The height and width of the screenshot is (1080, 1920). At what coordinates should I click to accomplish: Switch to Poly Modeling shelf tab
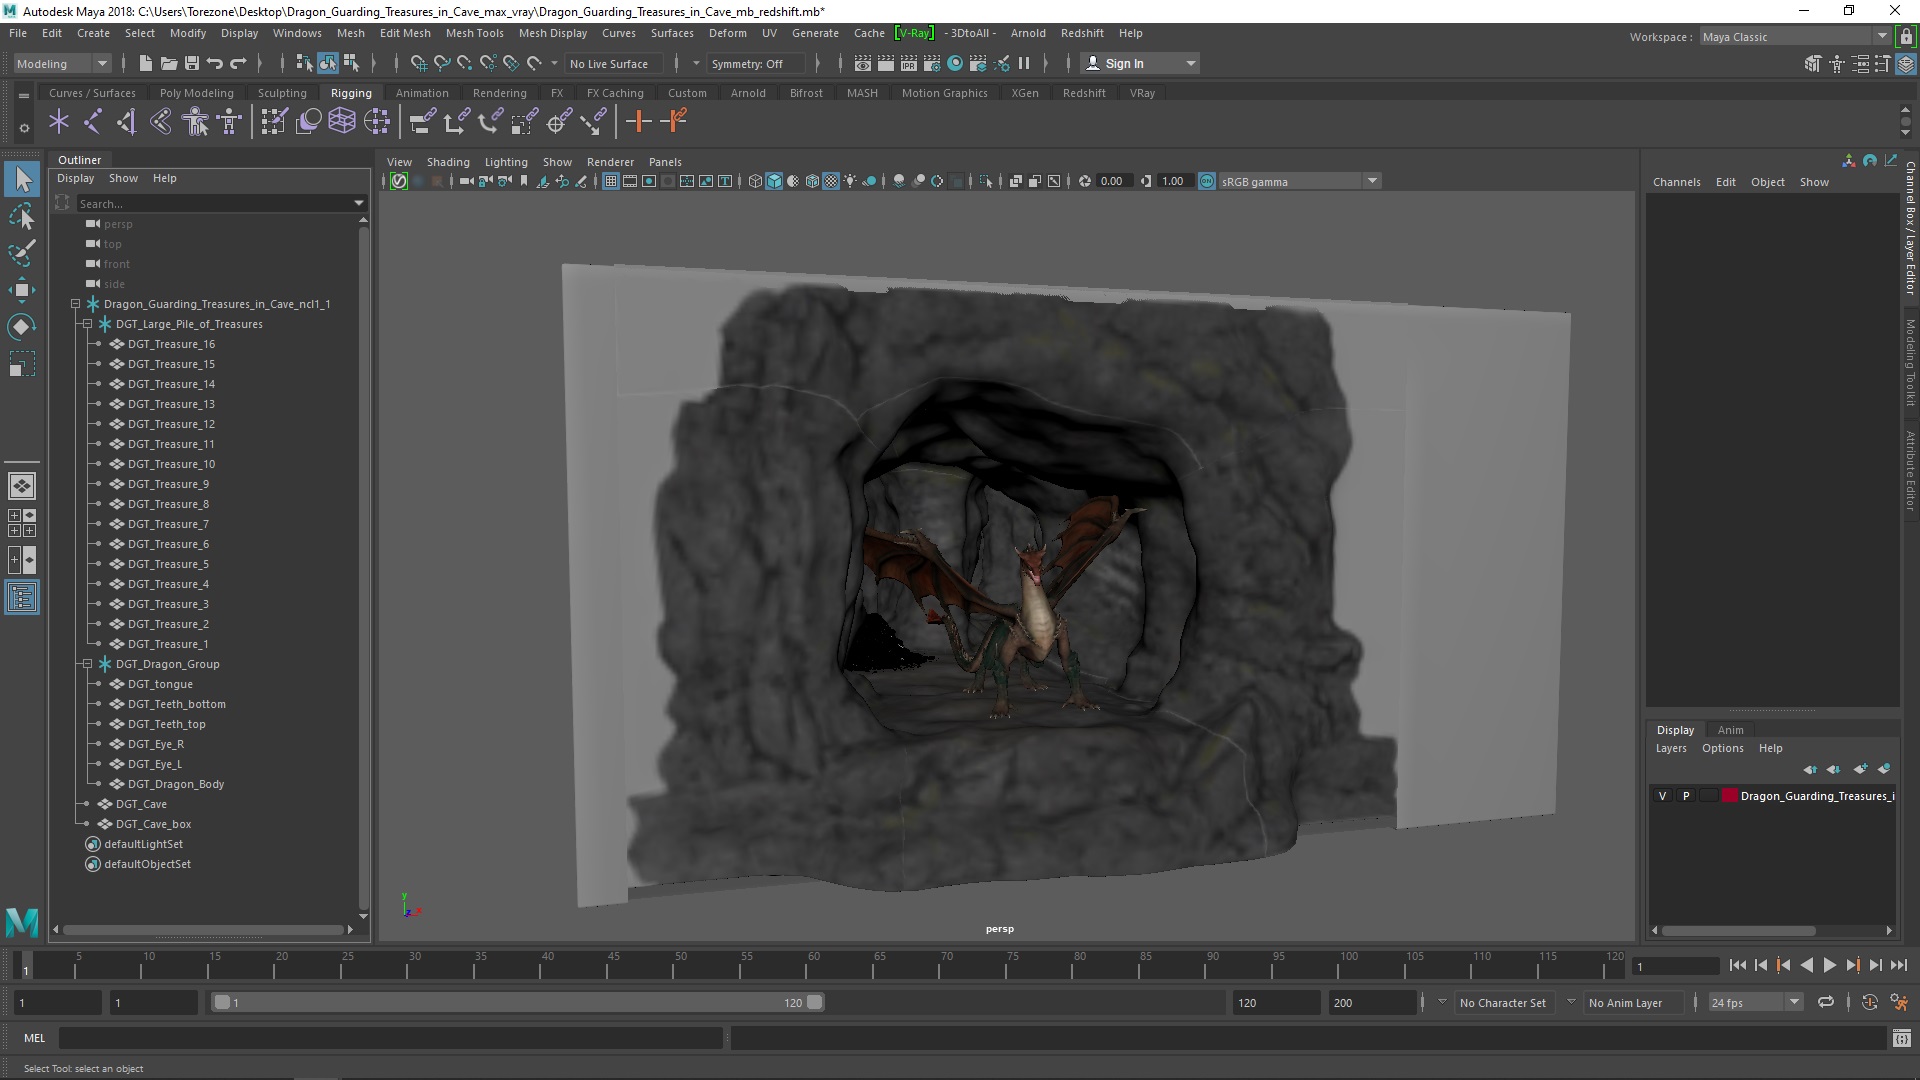tap(197, 93)
